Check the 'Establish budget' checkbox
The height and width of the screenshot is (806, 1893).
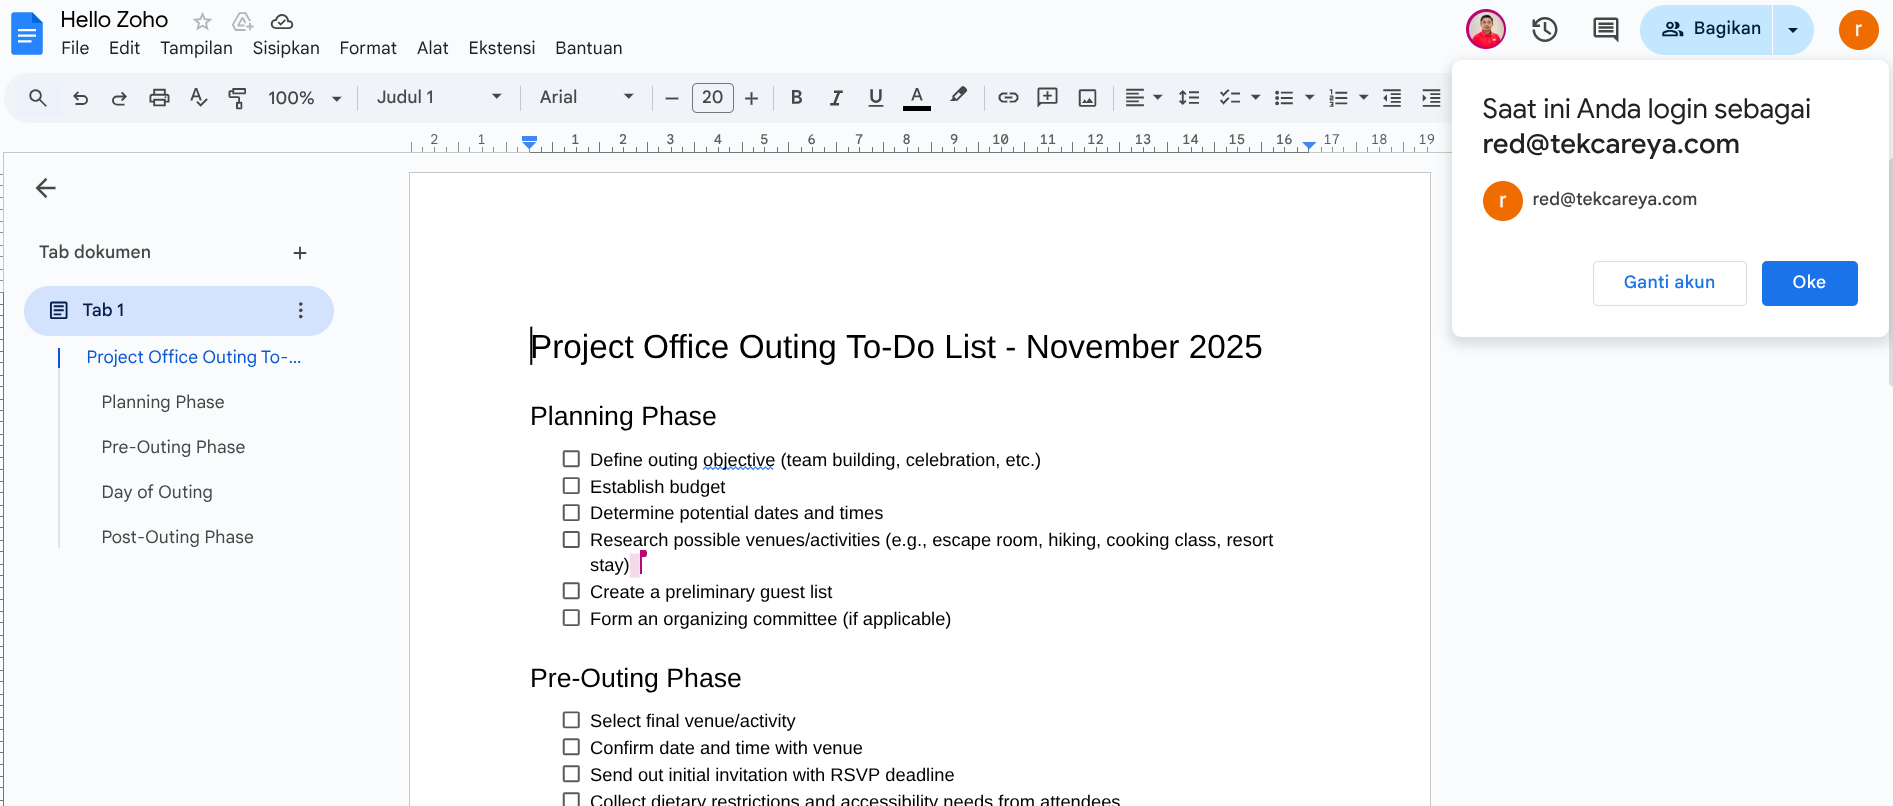coord(571,486)
